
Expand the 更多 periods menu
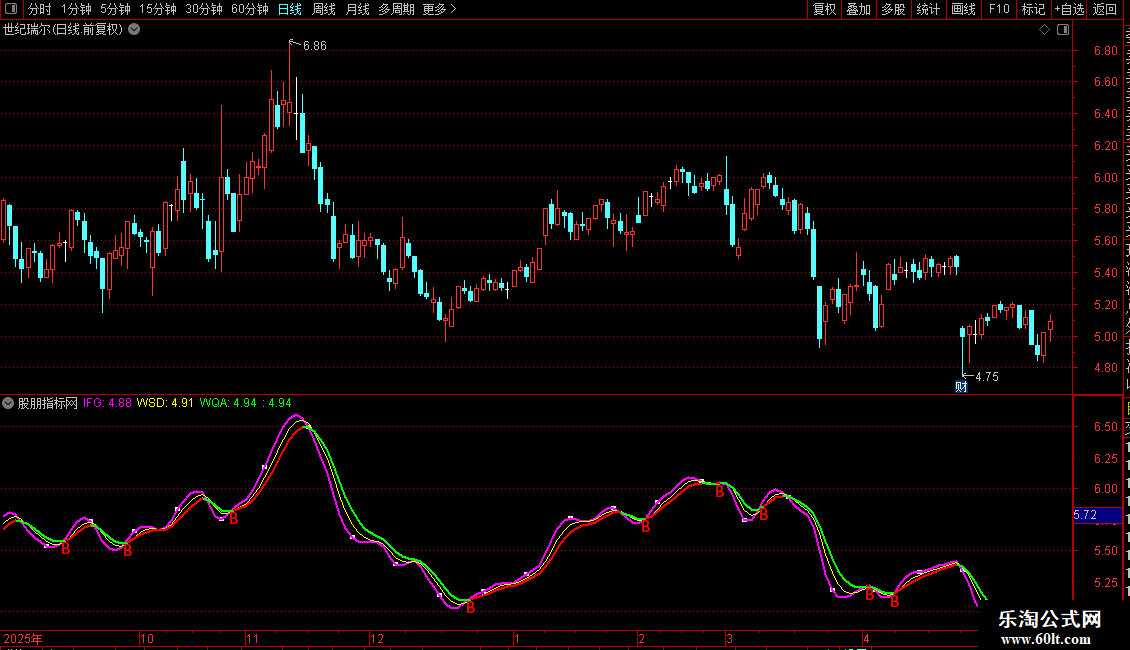pos(439,9)
